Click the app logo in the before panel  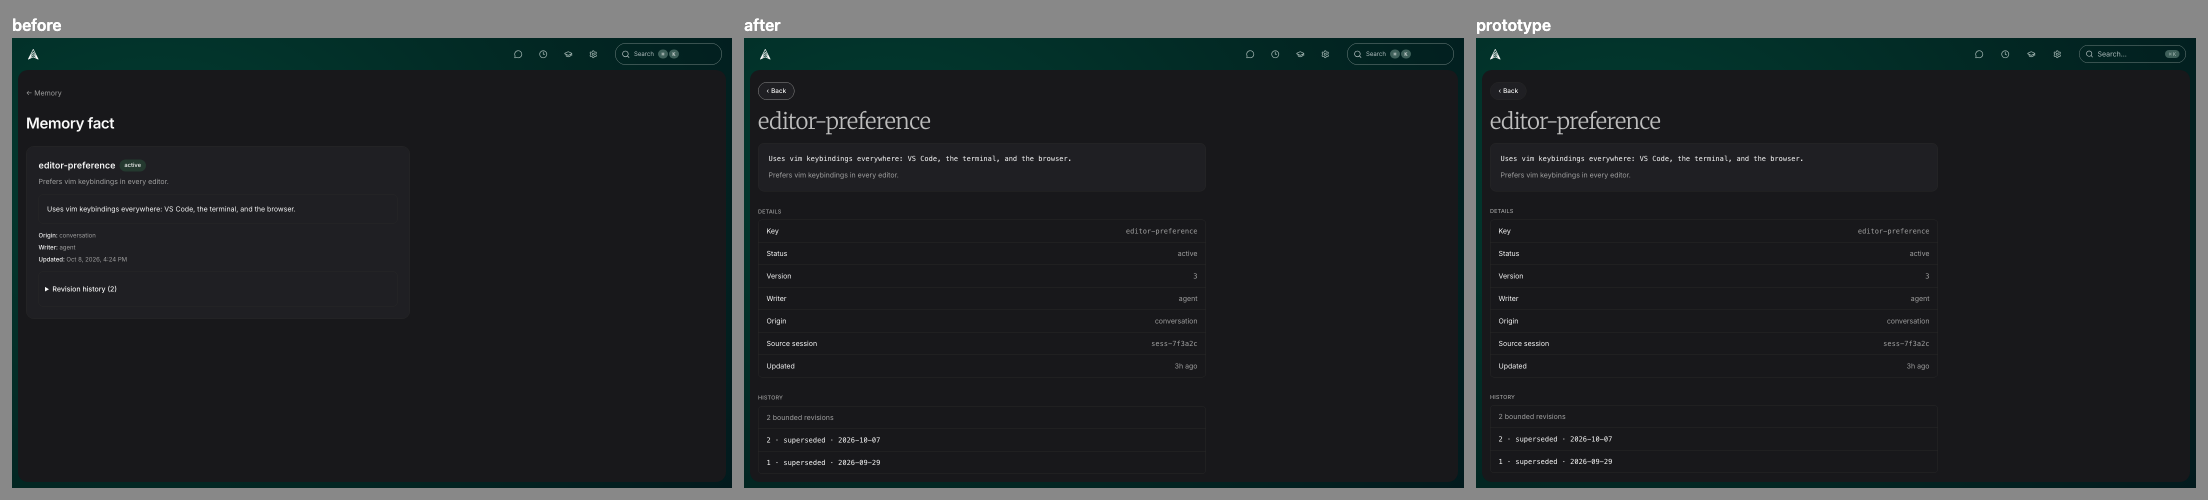pos(33,54)
